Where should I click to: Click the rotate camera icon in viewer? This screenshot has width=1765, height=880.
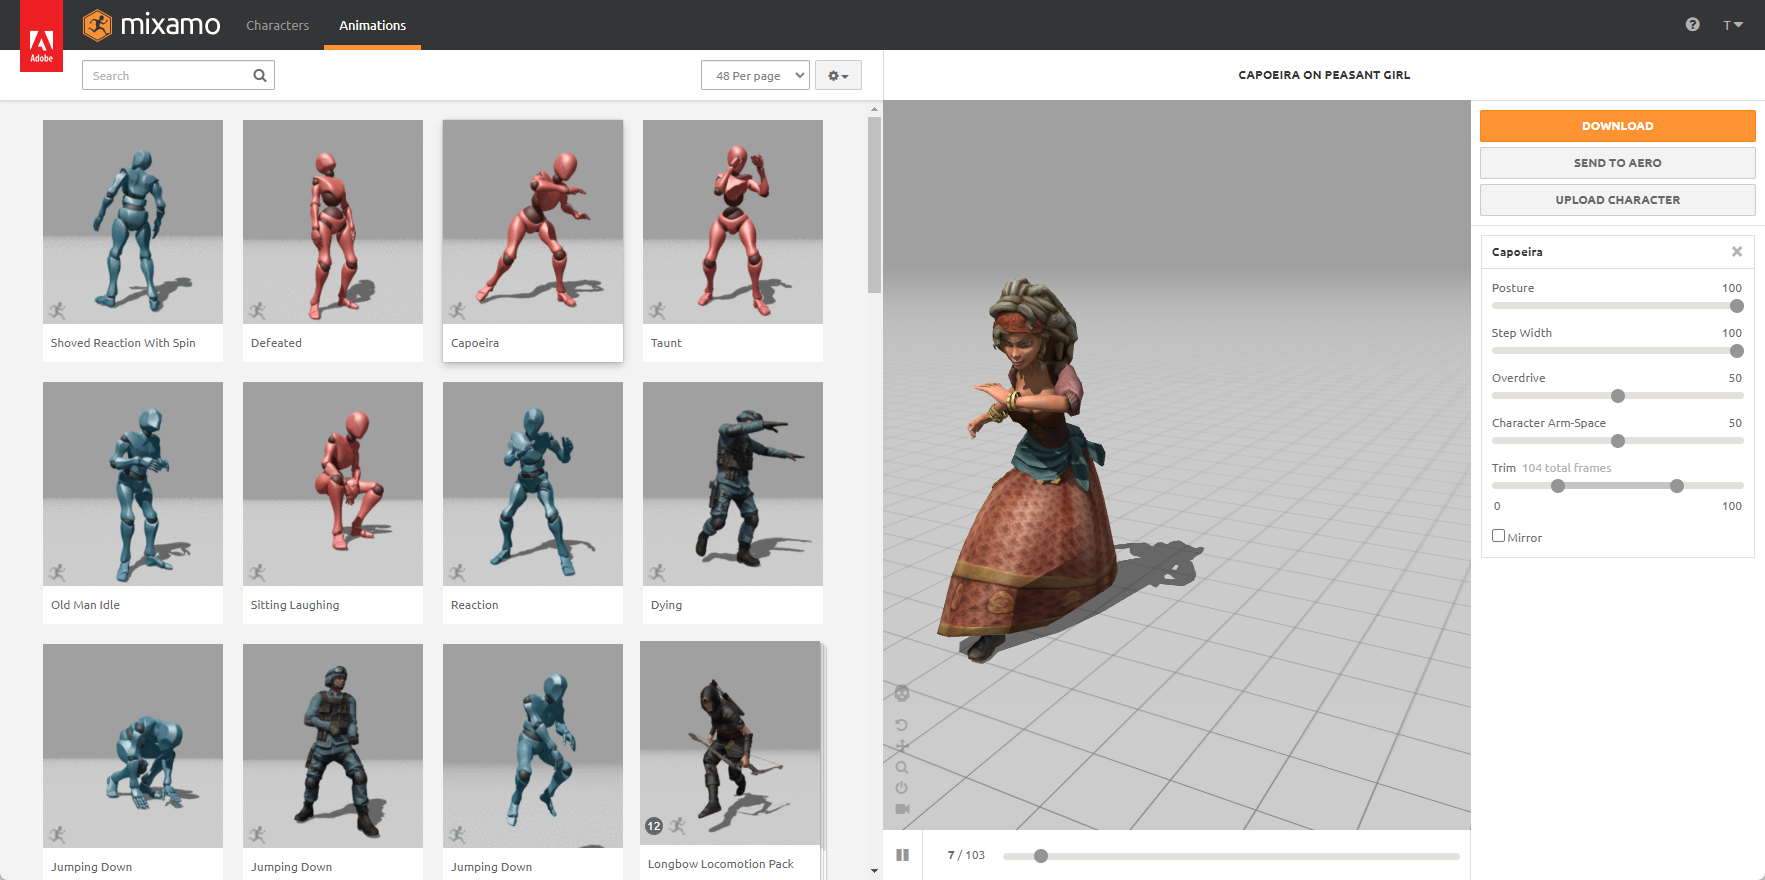point(902,725)
